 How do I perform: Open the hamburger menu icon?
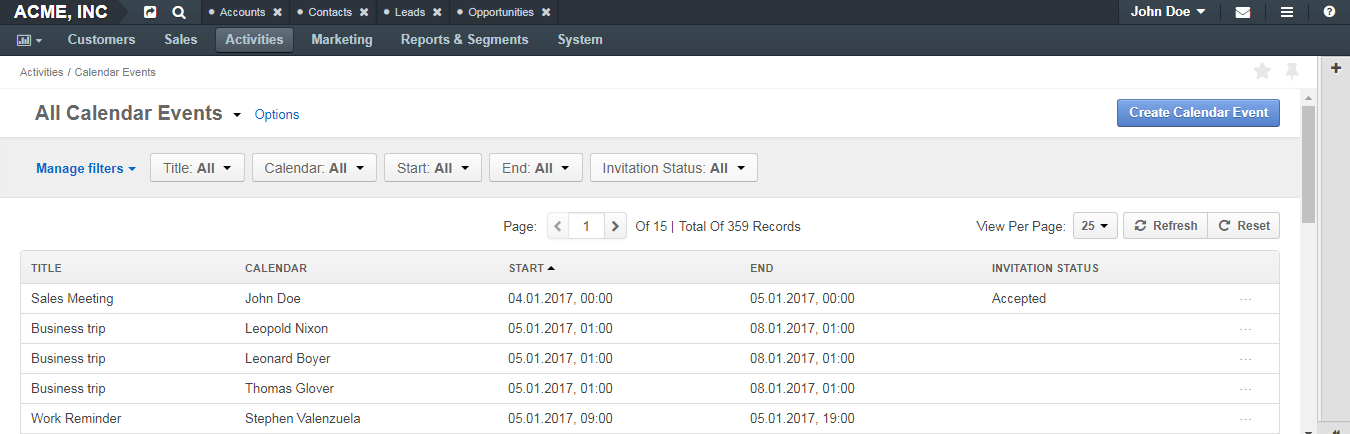click(1287, 13)
